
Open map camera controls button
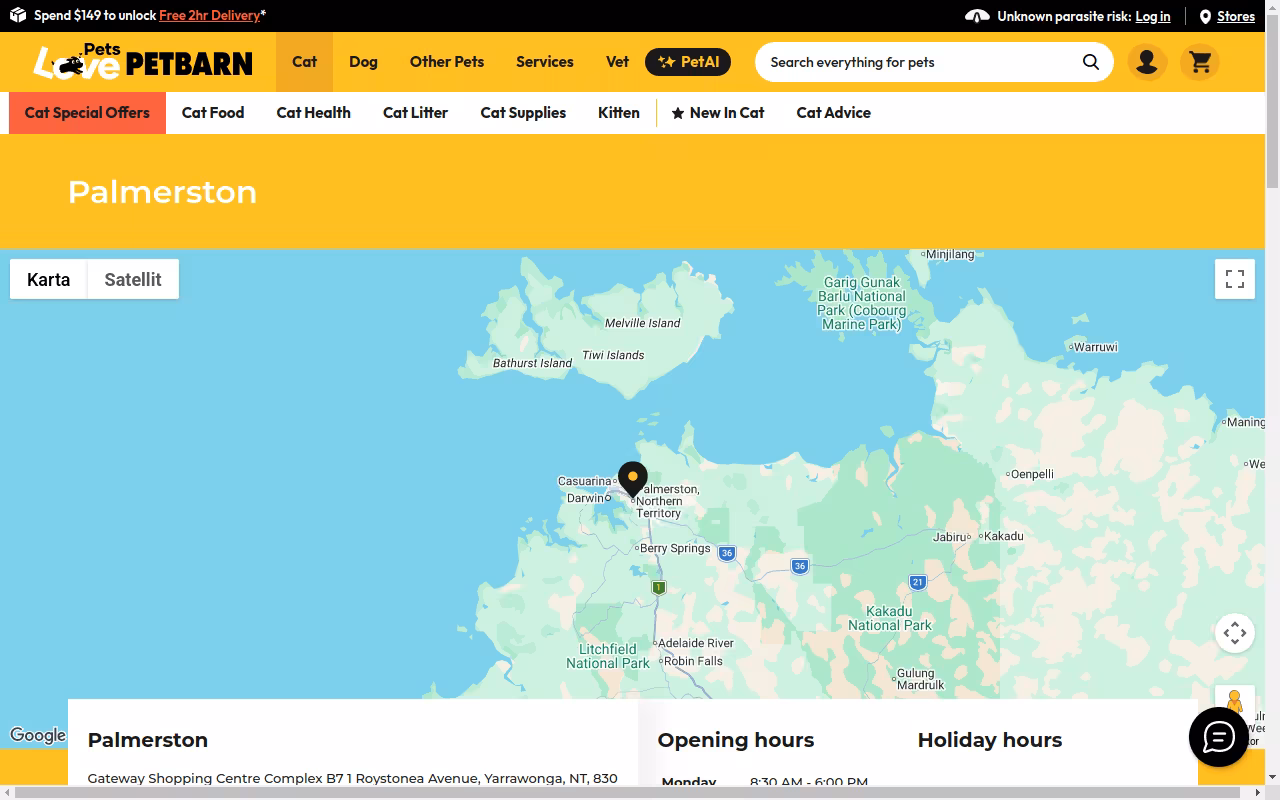click(1235, 633)
